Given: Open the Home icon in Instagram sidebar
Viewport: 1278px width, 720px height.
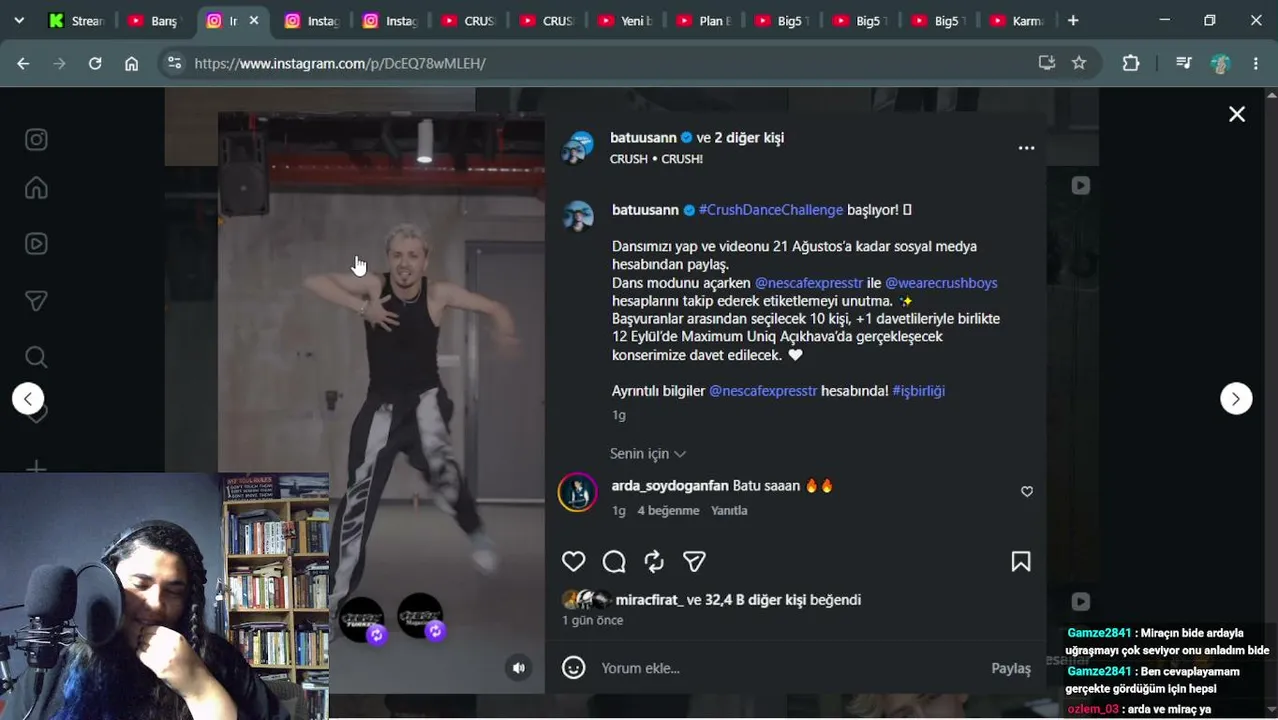Looking at the screenshot, I should [36, 188].
